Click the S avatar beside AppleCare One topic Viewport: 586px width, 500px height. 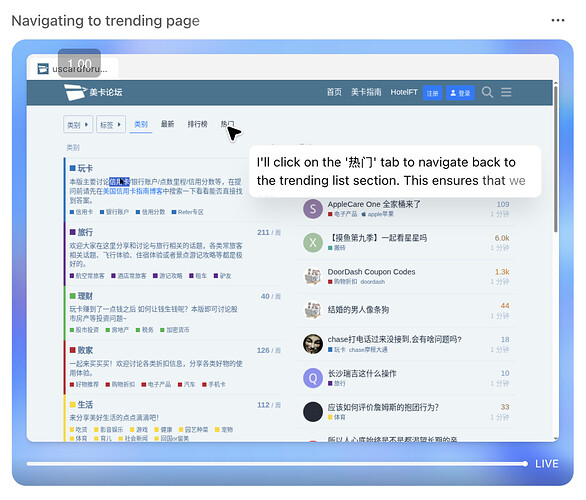click(313, 209)
